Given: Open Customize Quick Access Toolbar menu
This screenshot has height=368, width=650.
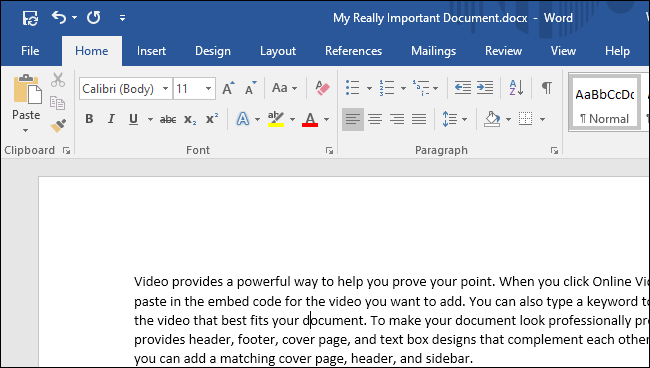Looking at the screenshot, I should coord(122,18).
